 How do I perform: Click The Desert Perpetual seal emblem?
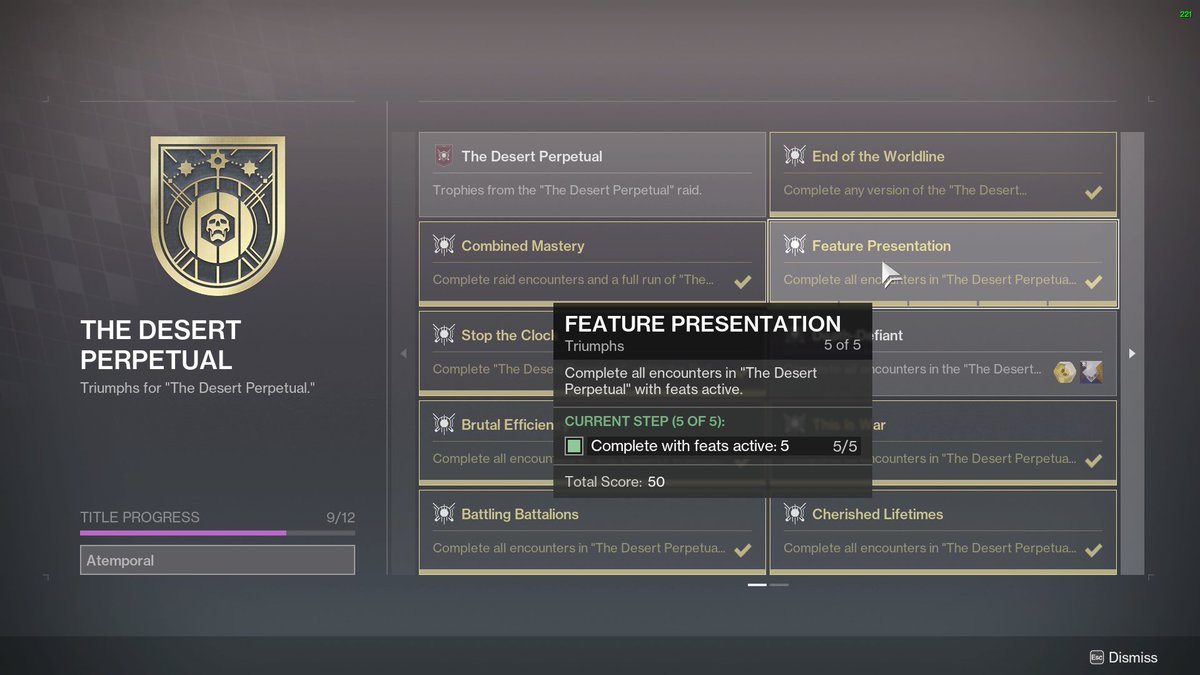pos(218,216)
